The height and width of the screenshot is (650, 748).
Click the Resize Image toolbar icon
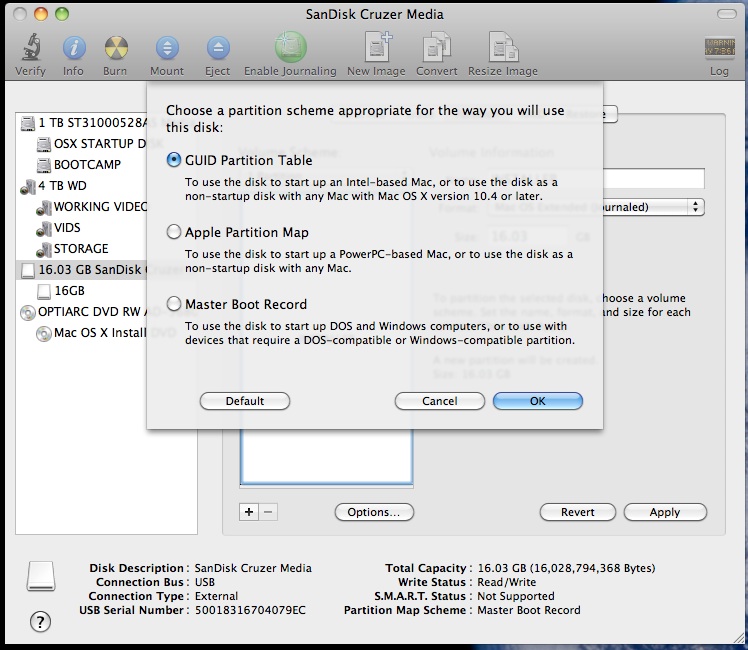click(503, 47)
